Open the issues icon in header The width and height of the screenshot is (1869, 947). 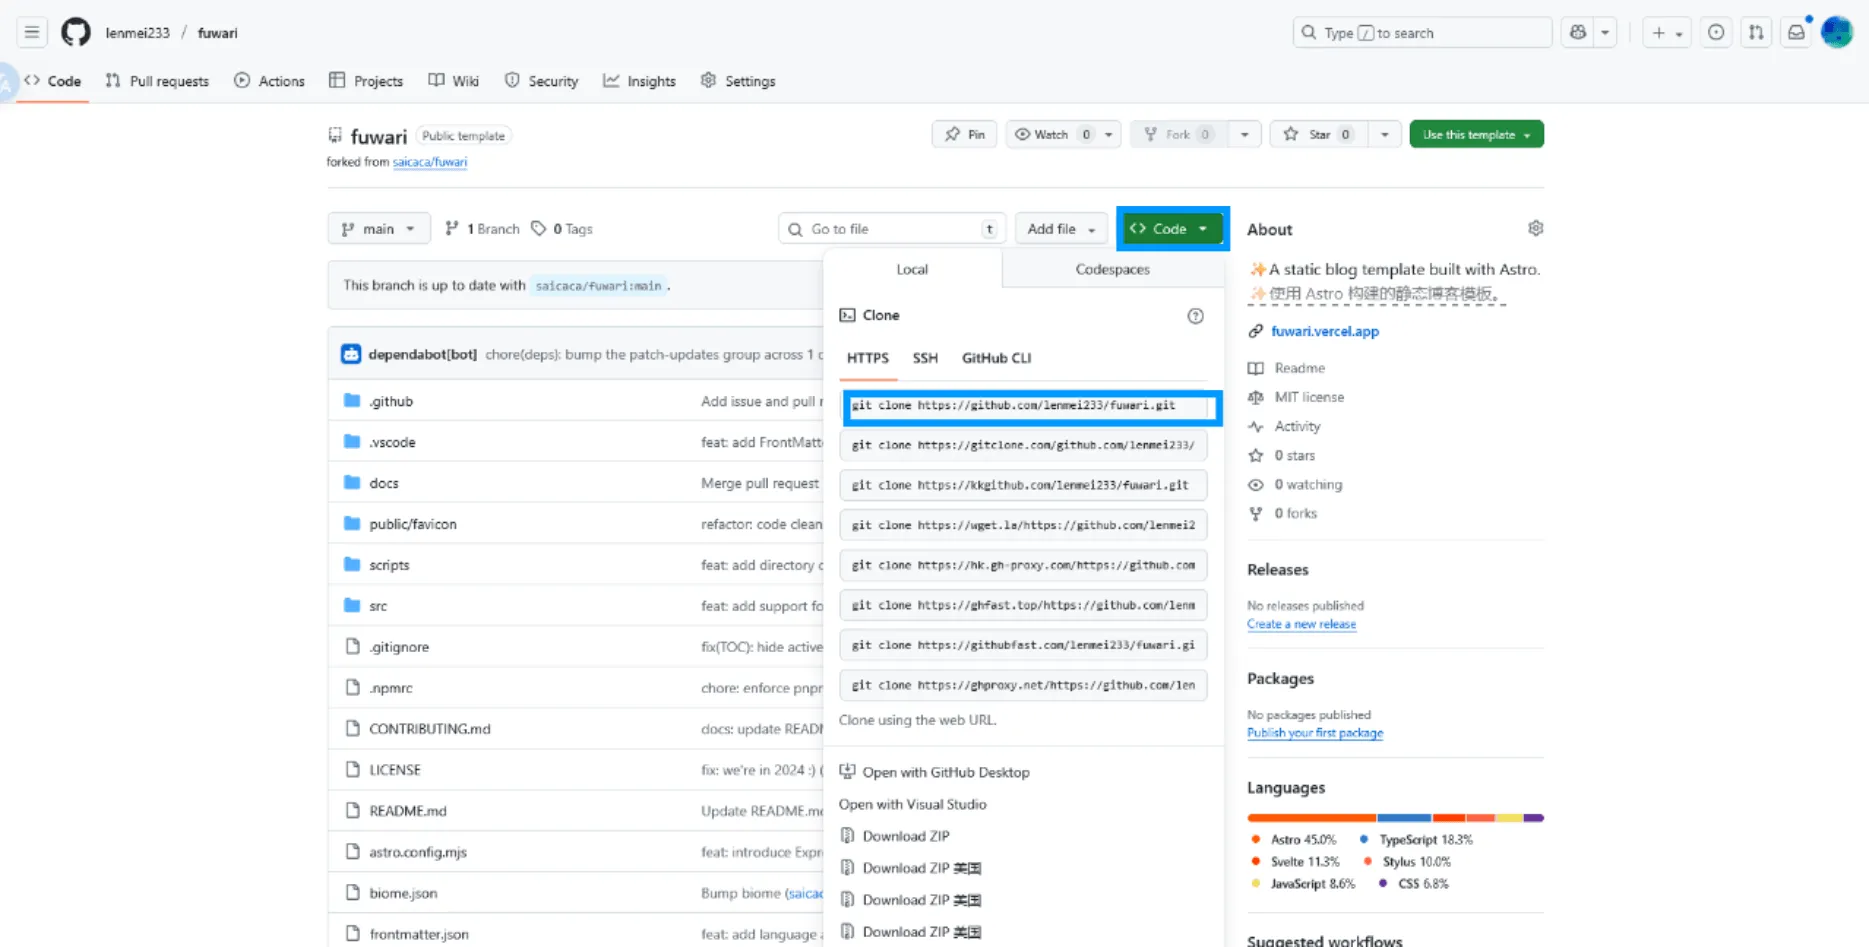[x=1716, y=33]
